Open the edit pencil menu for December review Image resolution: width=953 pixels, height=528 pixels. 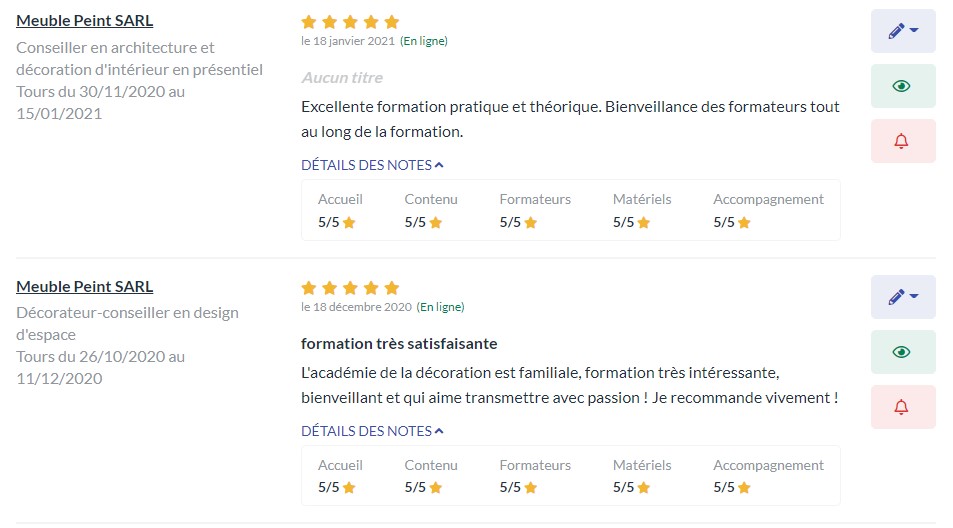903,297
